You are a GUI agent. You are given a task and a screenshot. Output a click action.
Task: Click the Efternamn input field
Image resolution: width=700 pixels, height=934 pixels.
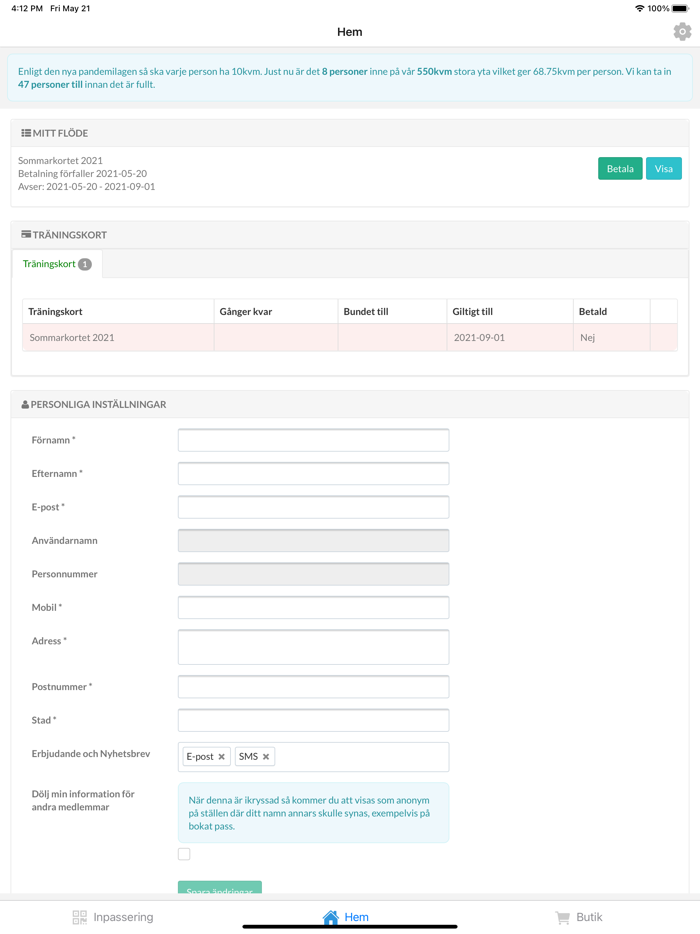[x=313, y=473]
